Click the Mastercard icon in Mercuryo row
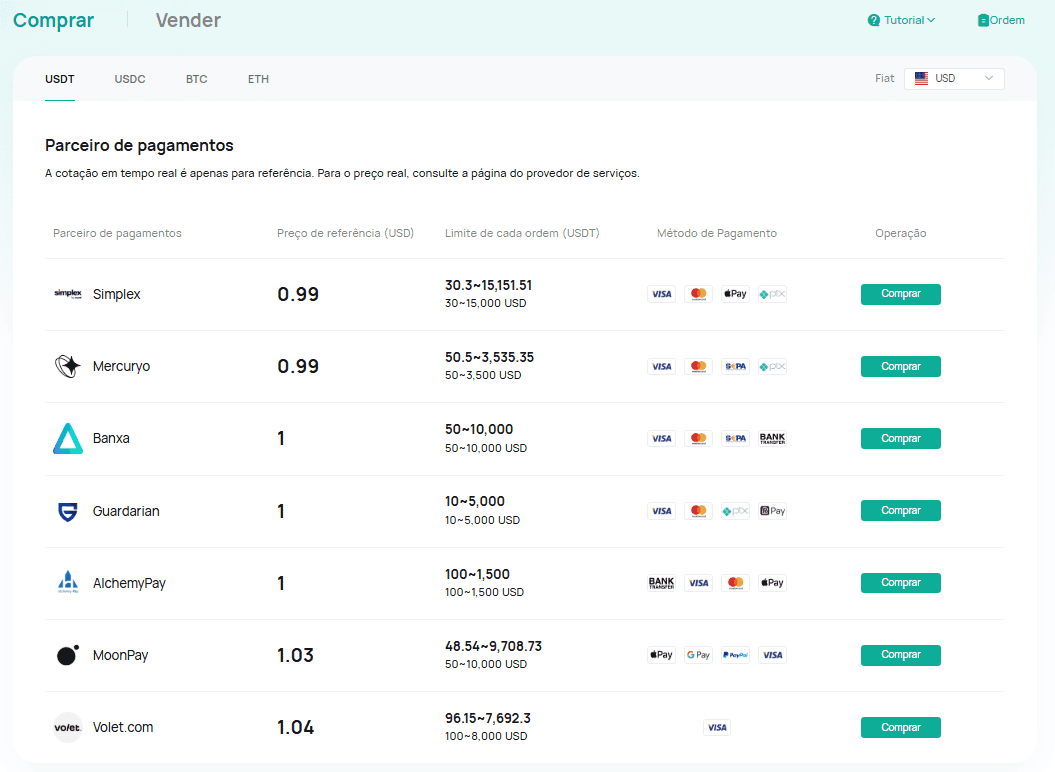 tap(698, 367)
